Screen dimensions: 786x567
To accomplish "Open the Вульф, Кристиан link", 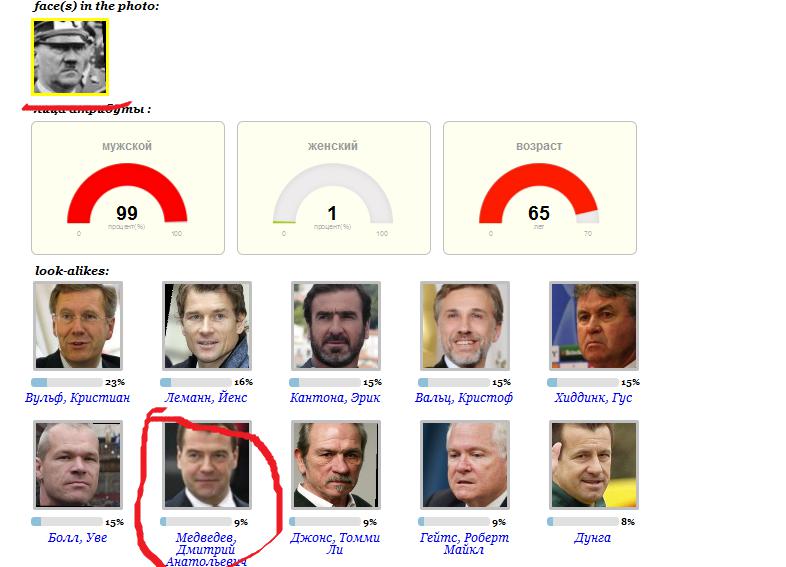I will pos(77,398).
